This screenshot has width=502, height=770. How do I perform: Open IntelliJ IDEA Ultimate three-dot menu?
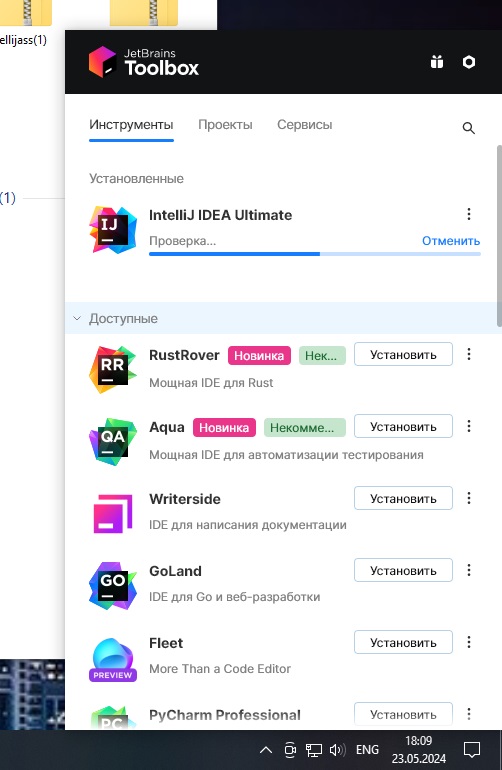pyautogui.click(x=469, y=214)
